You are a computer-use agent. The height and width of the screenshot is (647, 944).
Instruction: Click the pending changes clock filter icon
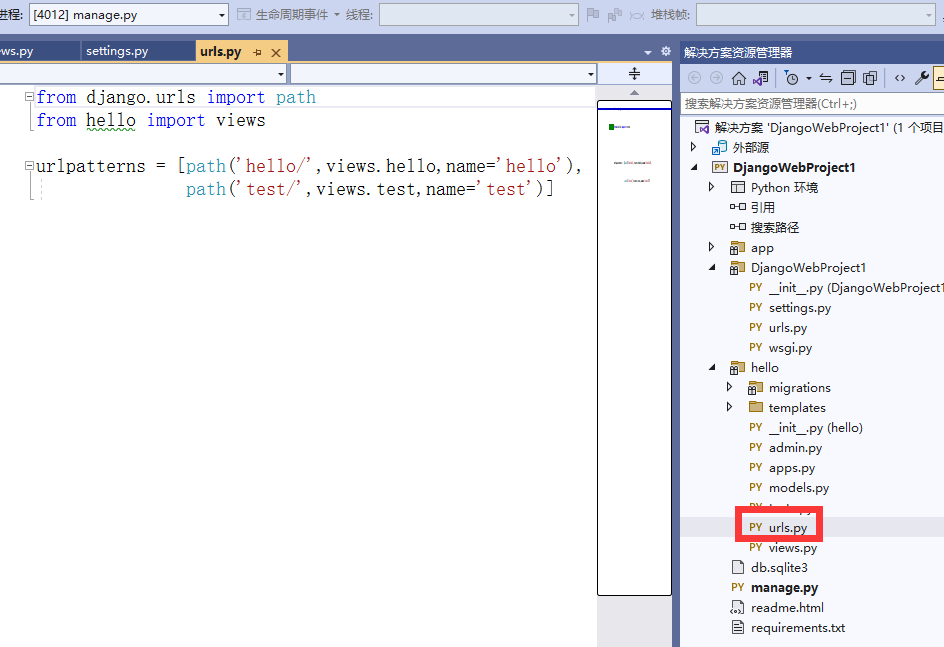pos(792,78)
